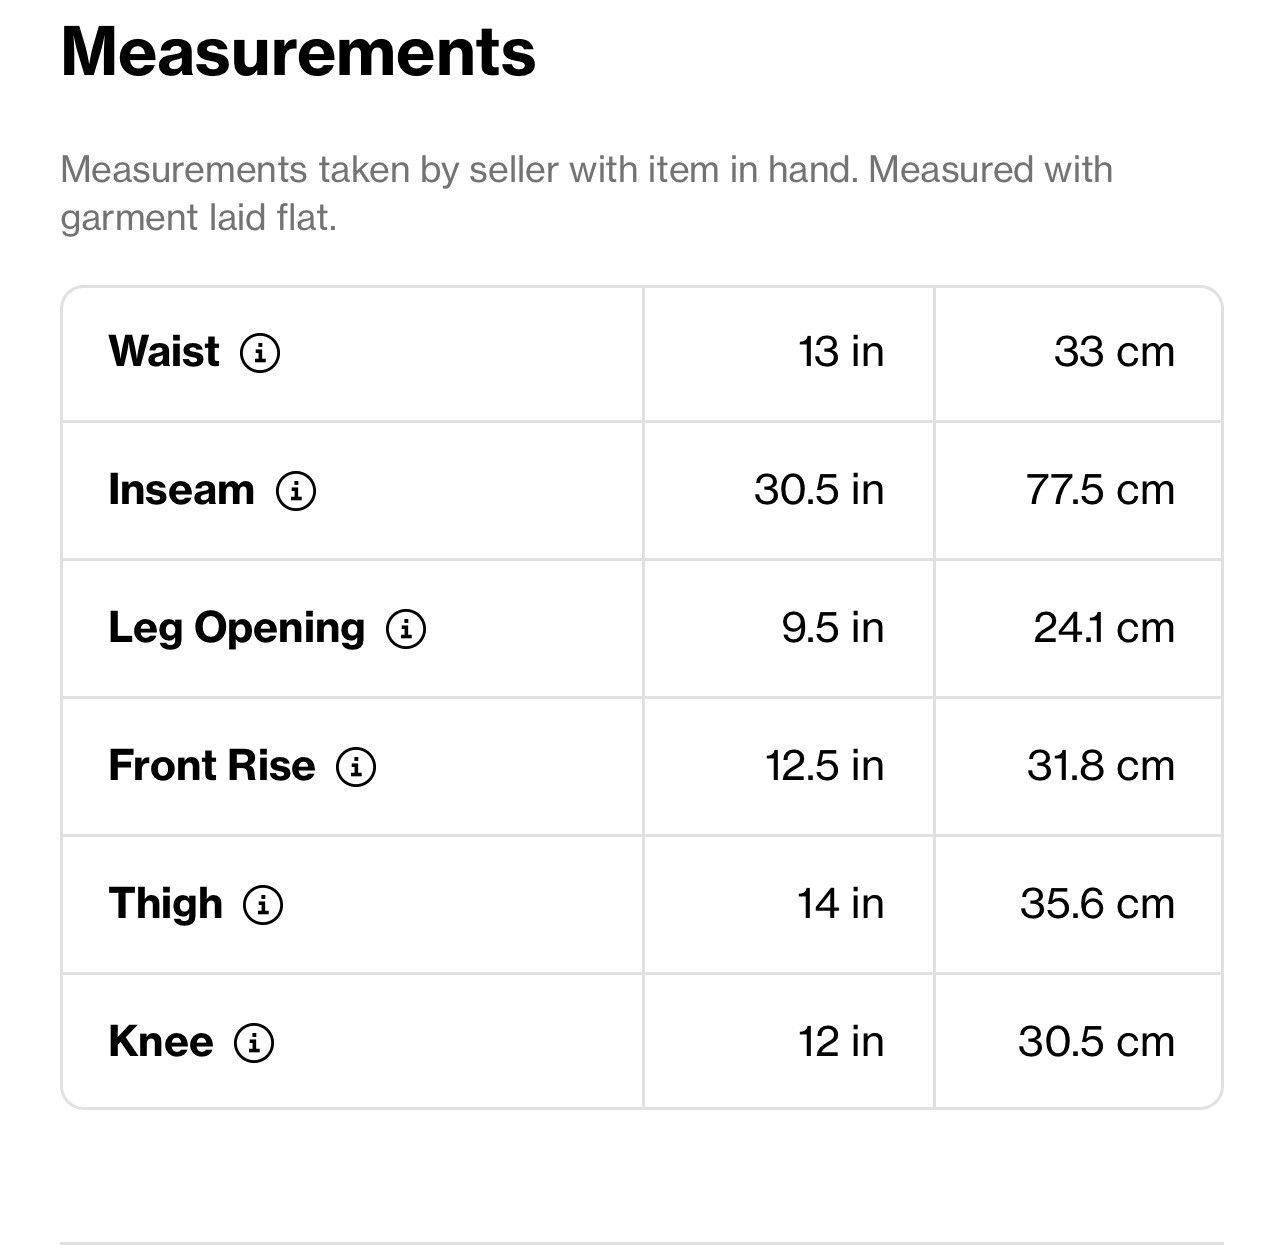
Task: Click the 31.8 cm front rise value
Action: tap(1101, 766)
